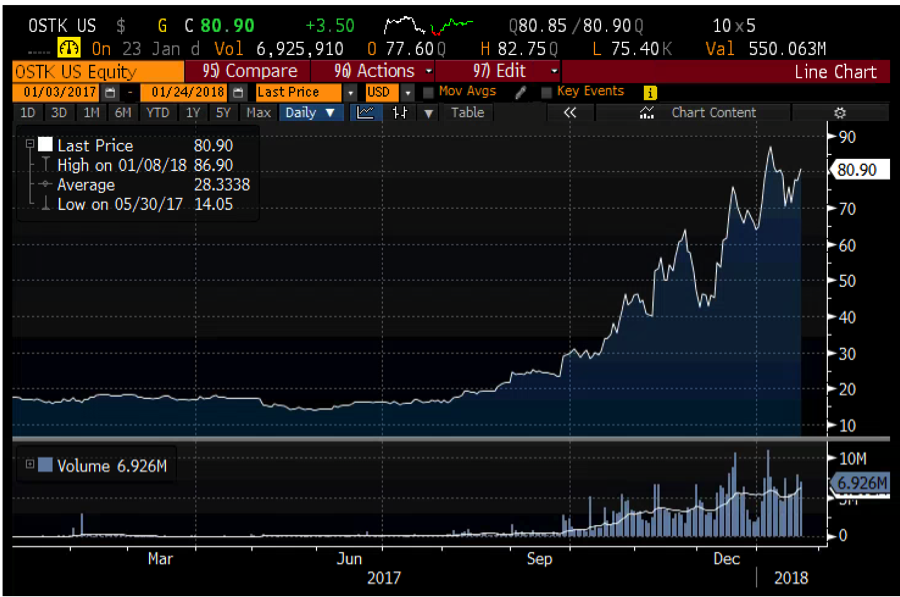Click the 95) Compare button

point(248,71)
